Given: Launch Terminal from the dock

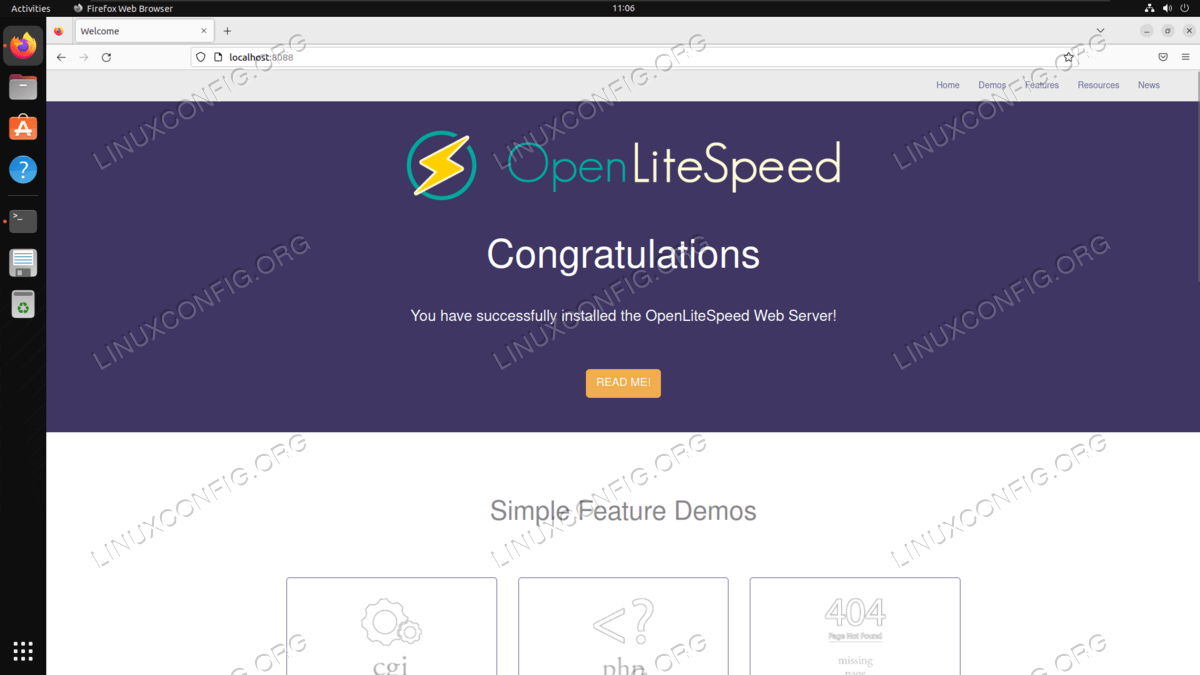Looking at the screenshot, I should [x=23, y=221].
